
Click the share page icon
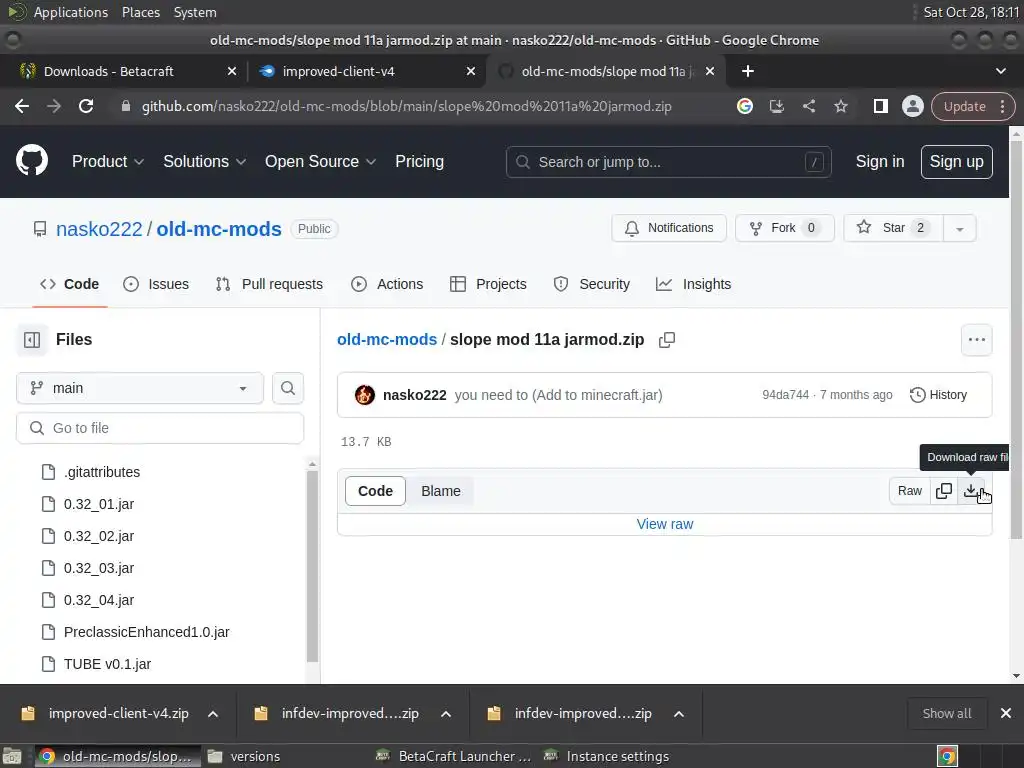click(x=808, y=106)
